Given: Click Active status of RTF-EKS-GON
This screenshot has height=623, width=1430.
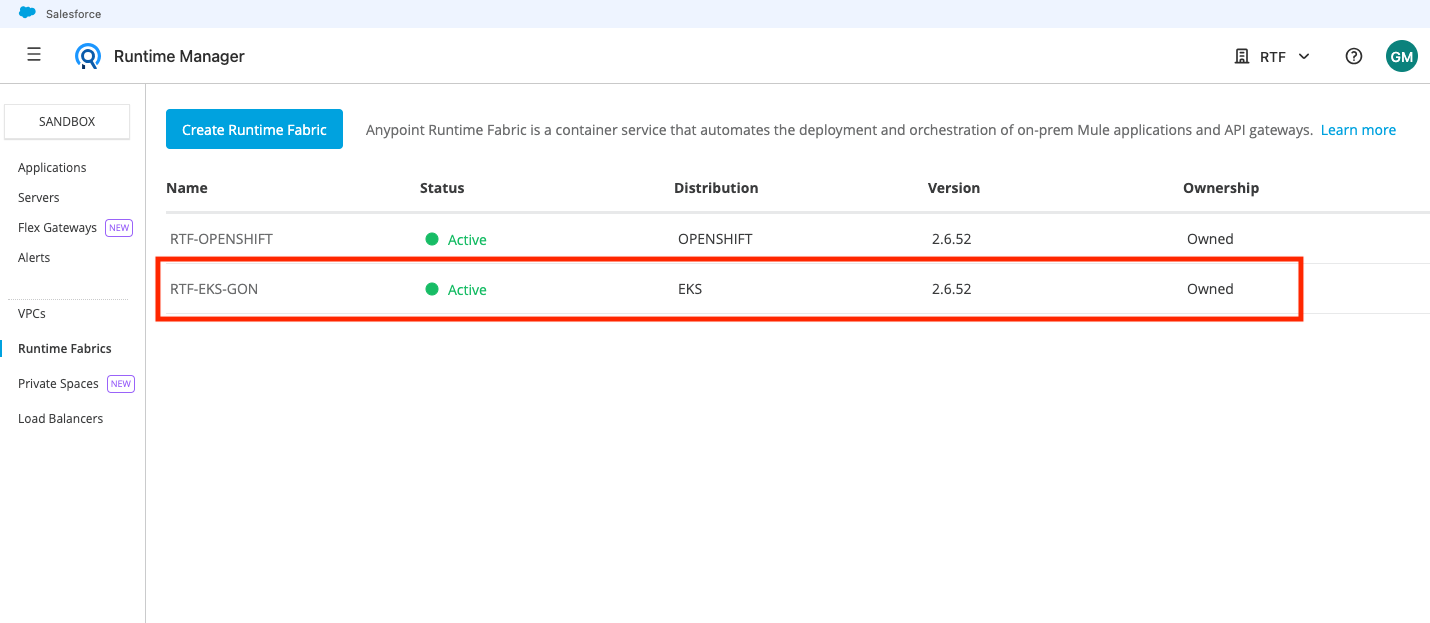Looking at the screenshot, I should click(467, 290).
